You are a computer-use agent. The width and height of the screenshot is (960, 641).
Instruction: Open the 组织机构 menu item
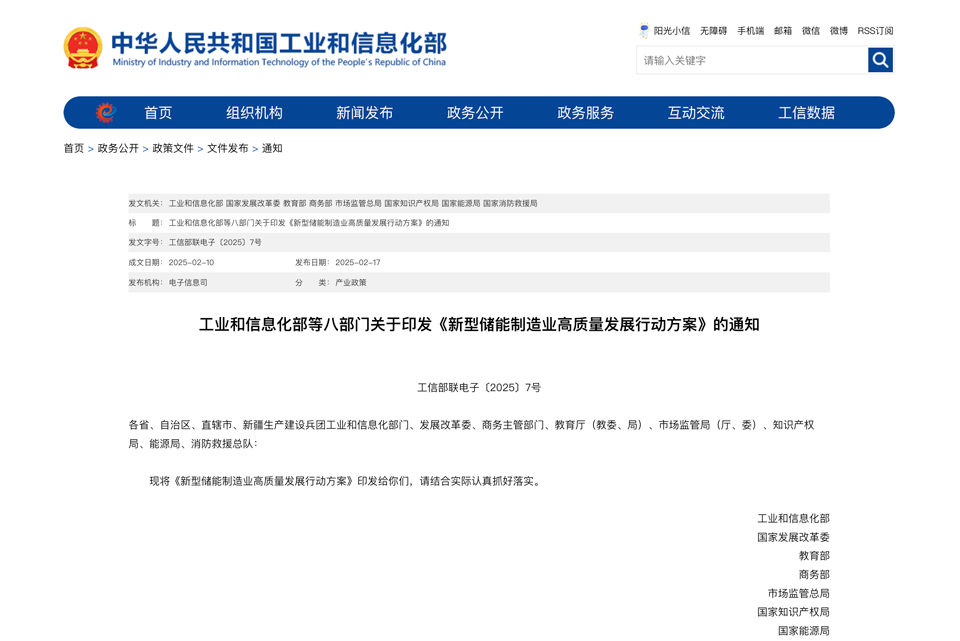coord(254,113)
